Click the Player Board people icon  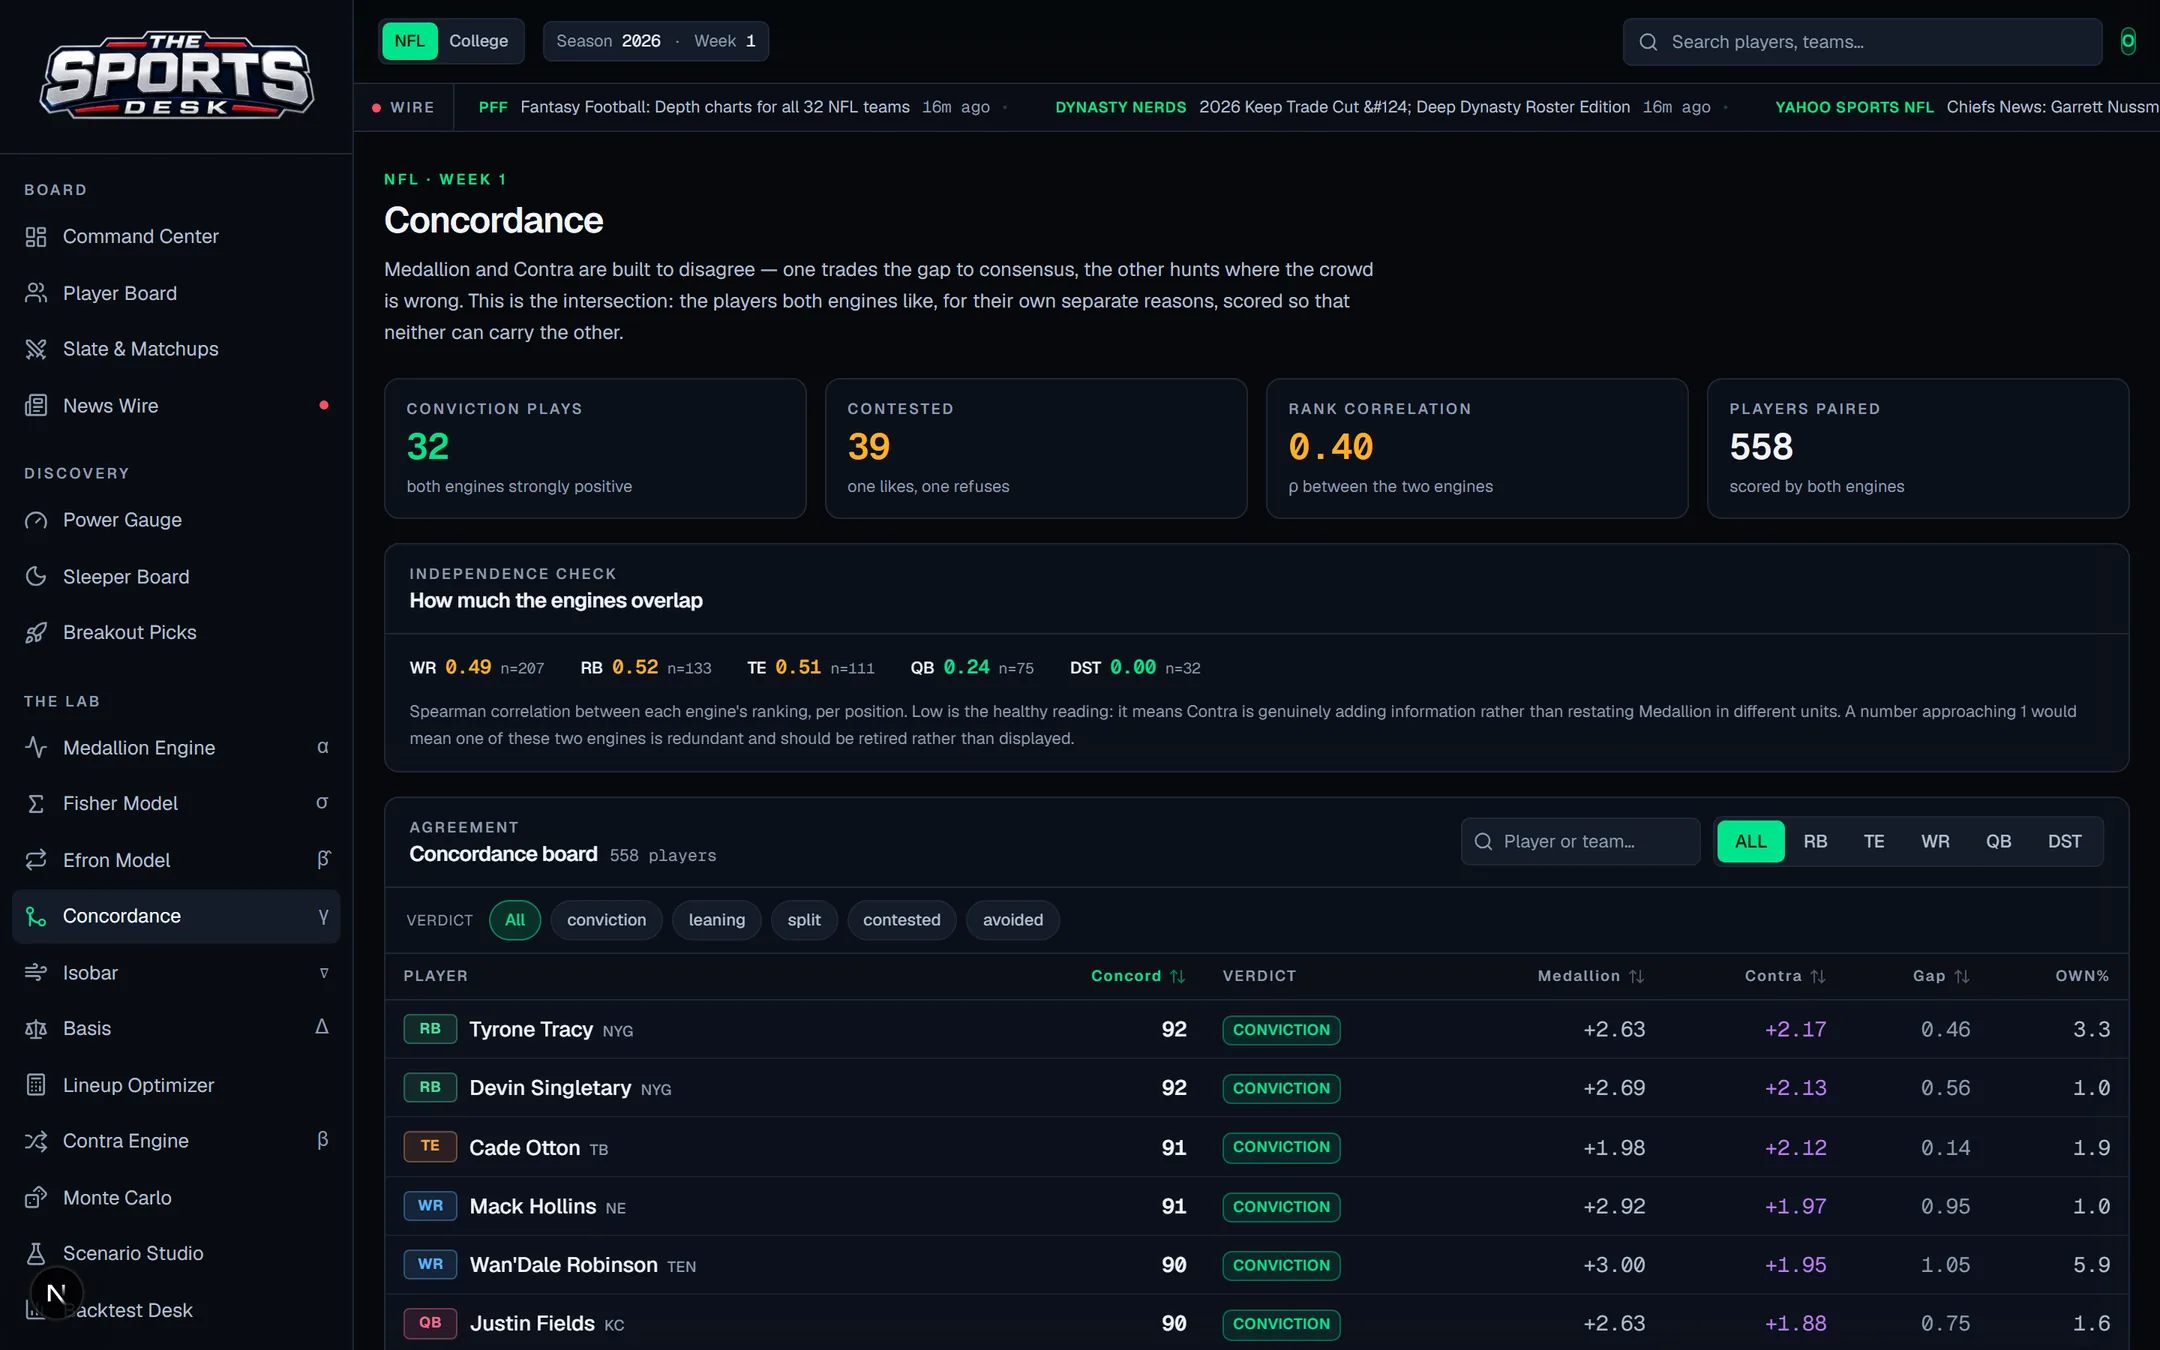tap(36, 293)
